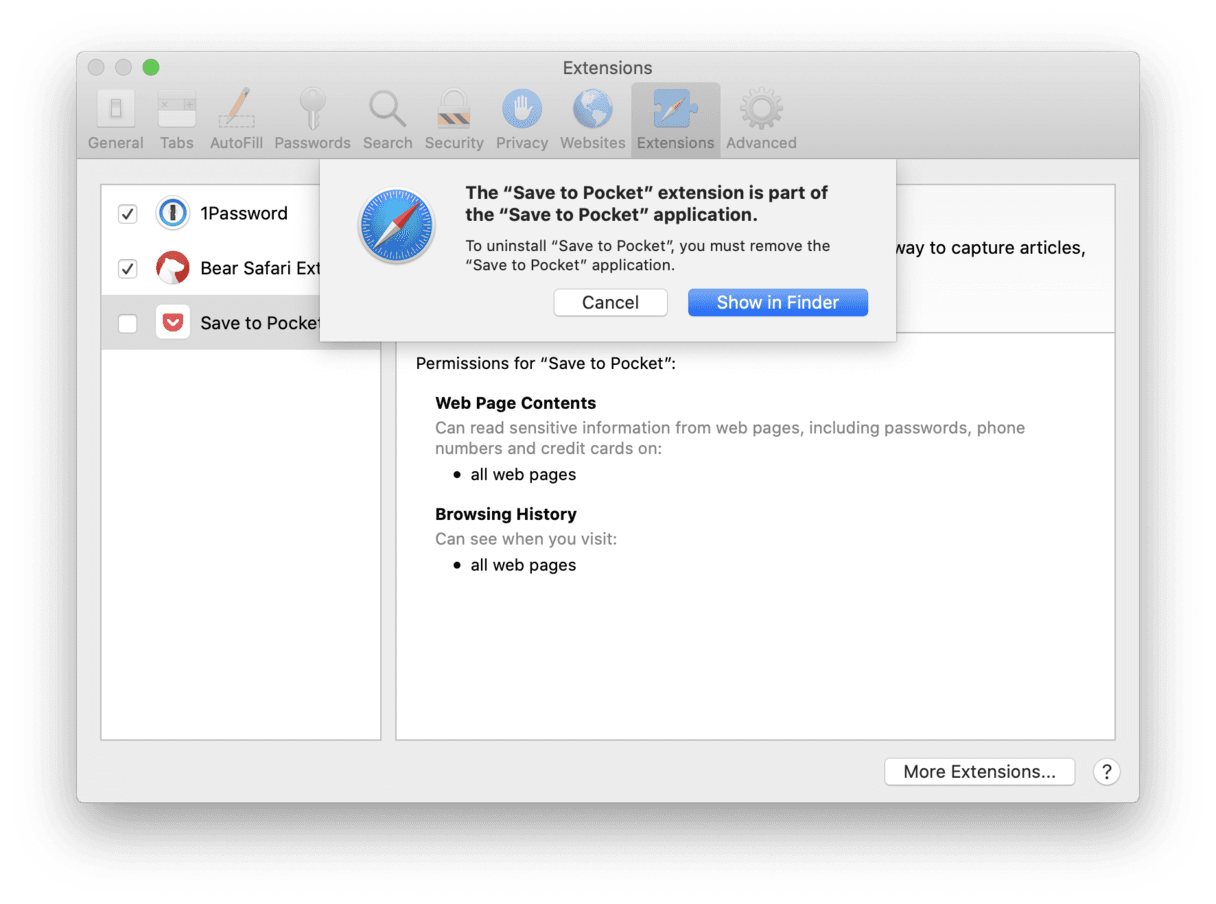Viewport: 1216px width, 904px height.
Task: Click the Browsing History heading
Action: coord(506,514)
